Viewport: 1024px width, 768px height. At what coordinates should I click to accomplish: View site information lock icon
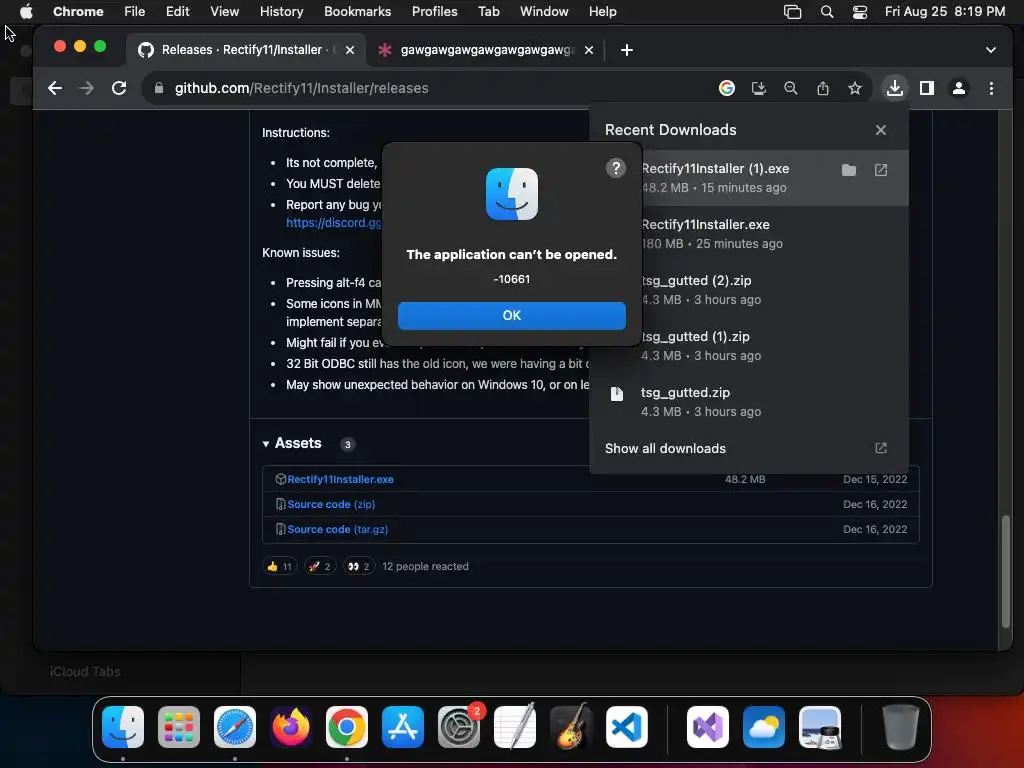point(158,88)
